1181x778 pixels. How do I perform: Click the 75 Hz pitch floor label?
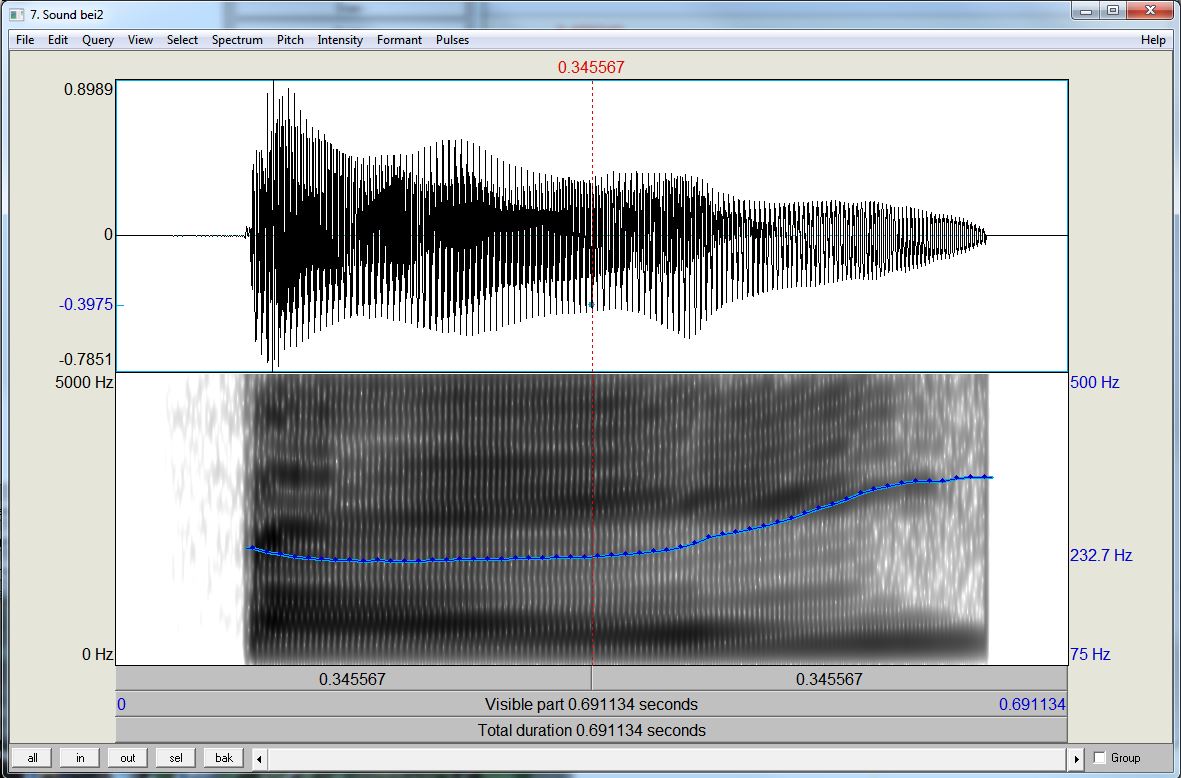1090,654
